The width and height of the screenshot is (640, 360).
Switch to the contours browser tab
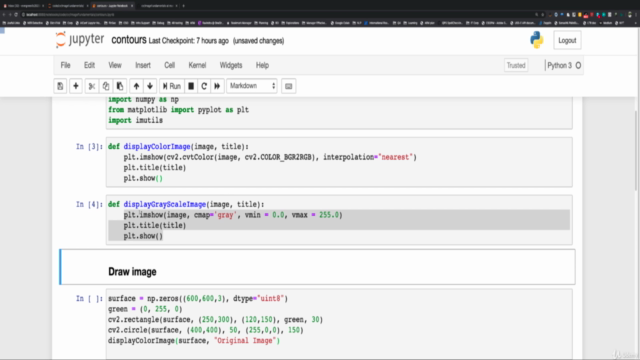(113, 6)
